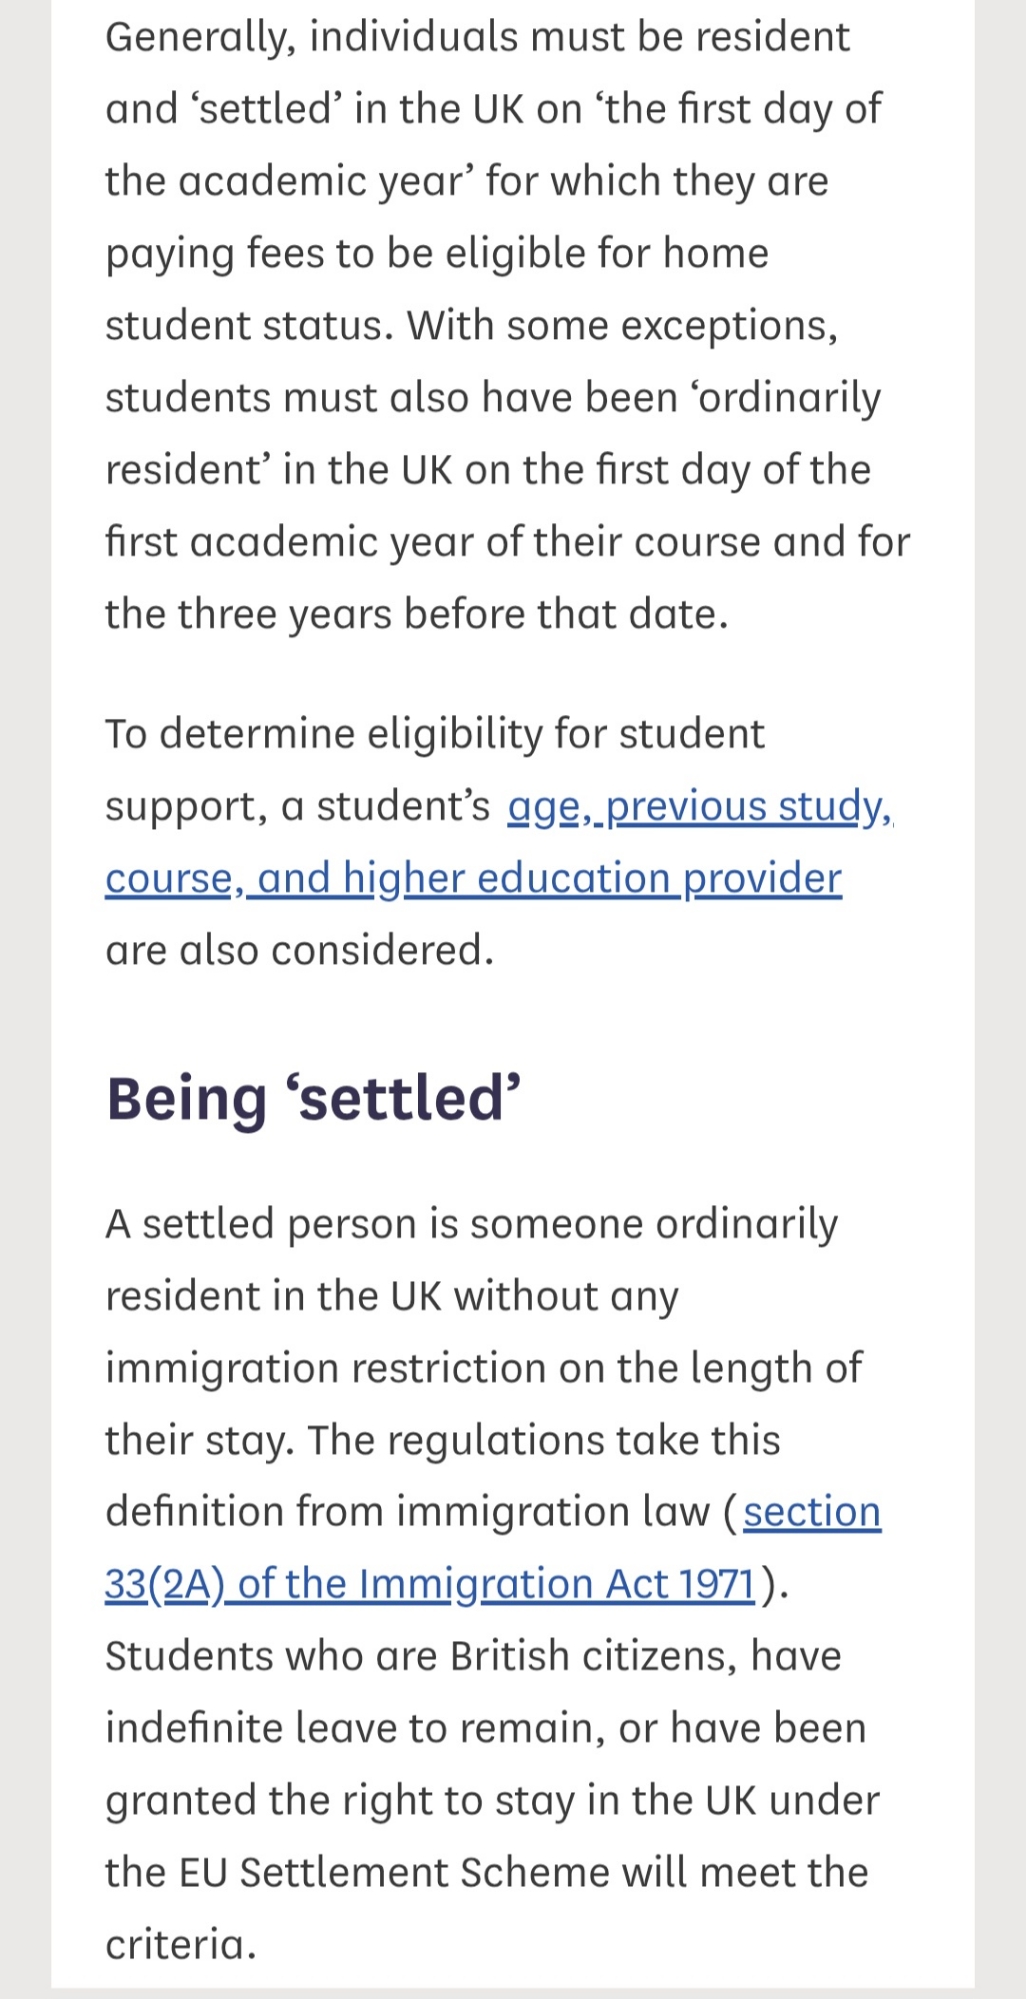
Task: Click the 'immigration restriction on the length' line
Action: (x=483, y=1368)
